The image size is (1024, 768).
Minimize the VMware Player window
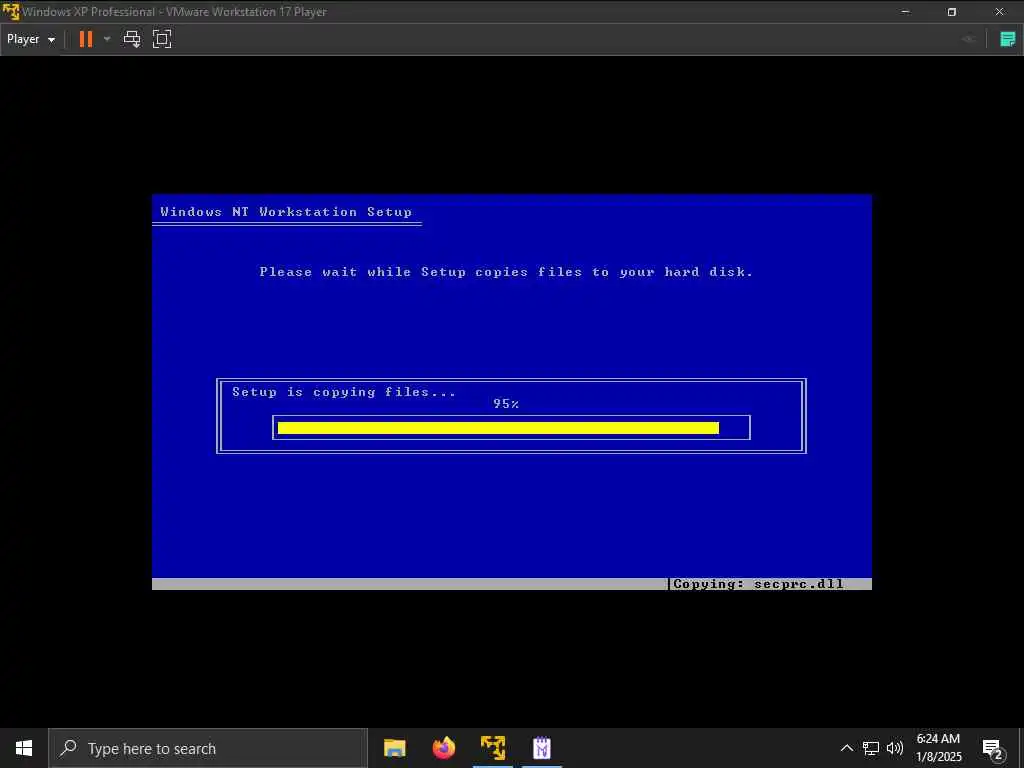905,12
